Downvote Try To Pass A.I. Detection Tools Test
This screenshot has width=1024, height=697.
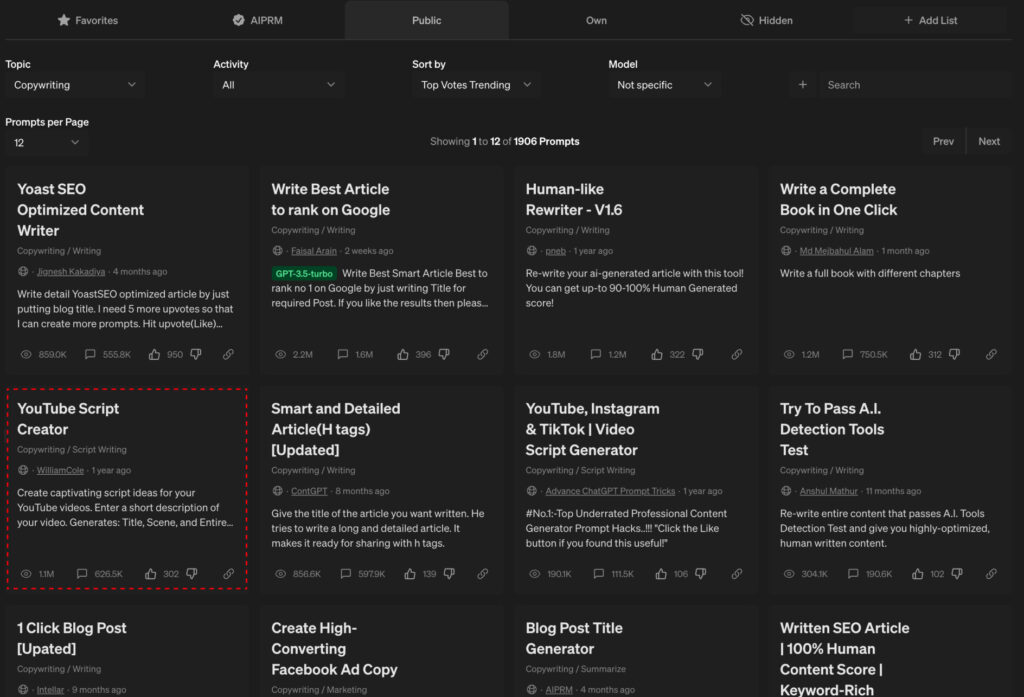pyautogui.click(x=957, y=574)
